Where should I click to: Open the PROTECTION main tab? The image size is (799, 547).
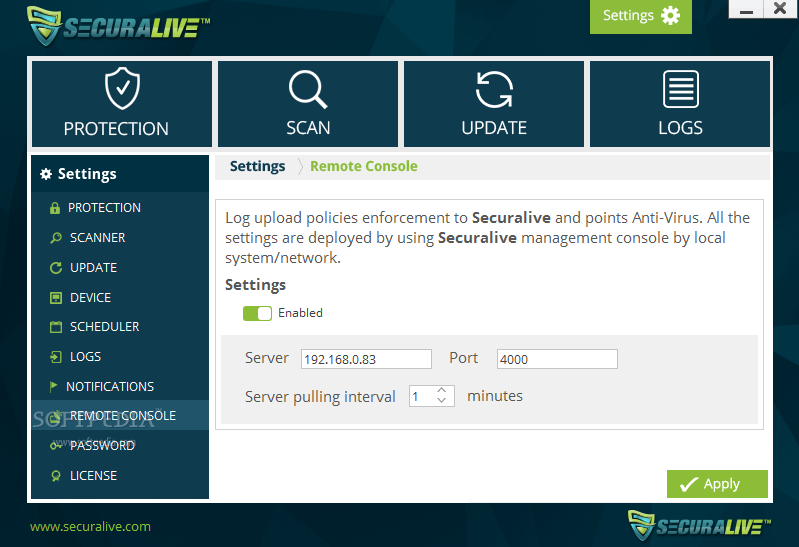122,104
